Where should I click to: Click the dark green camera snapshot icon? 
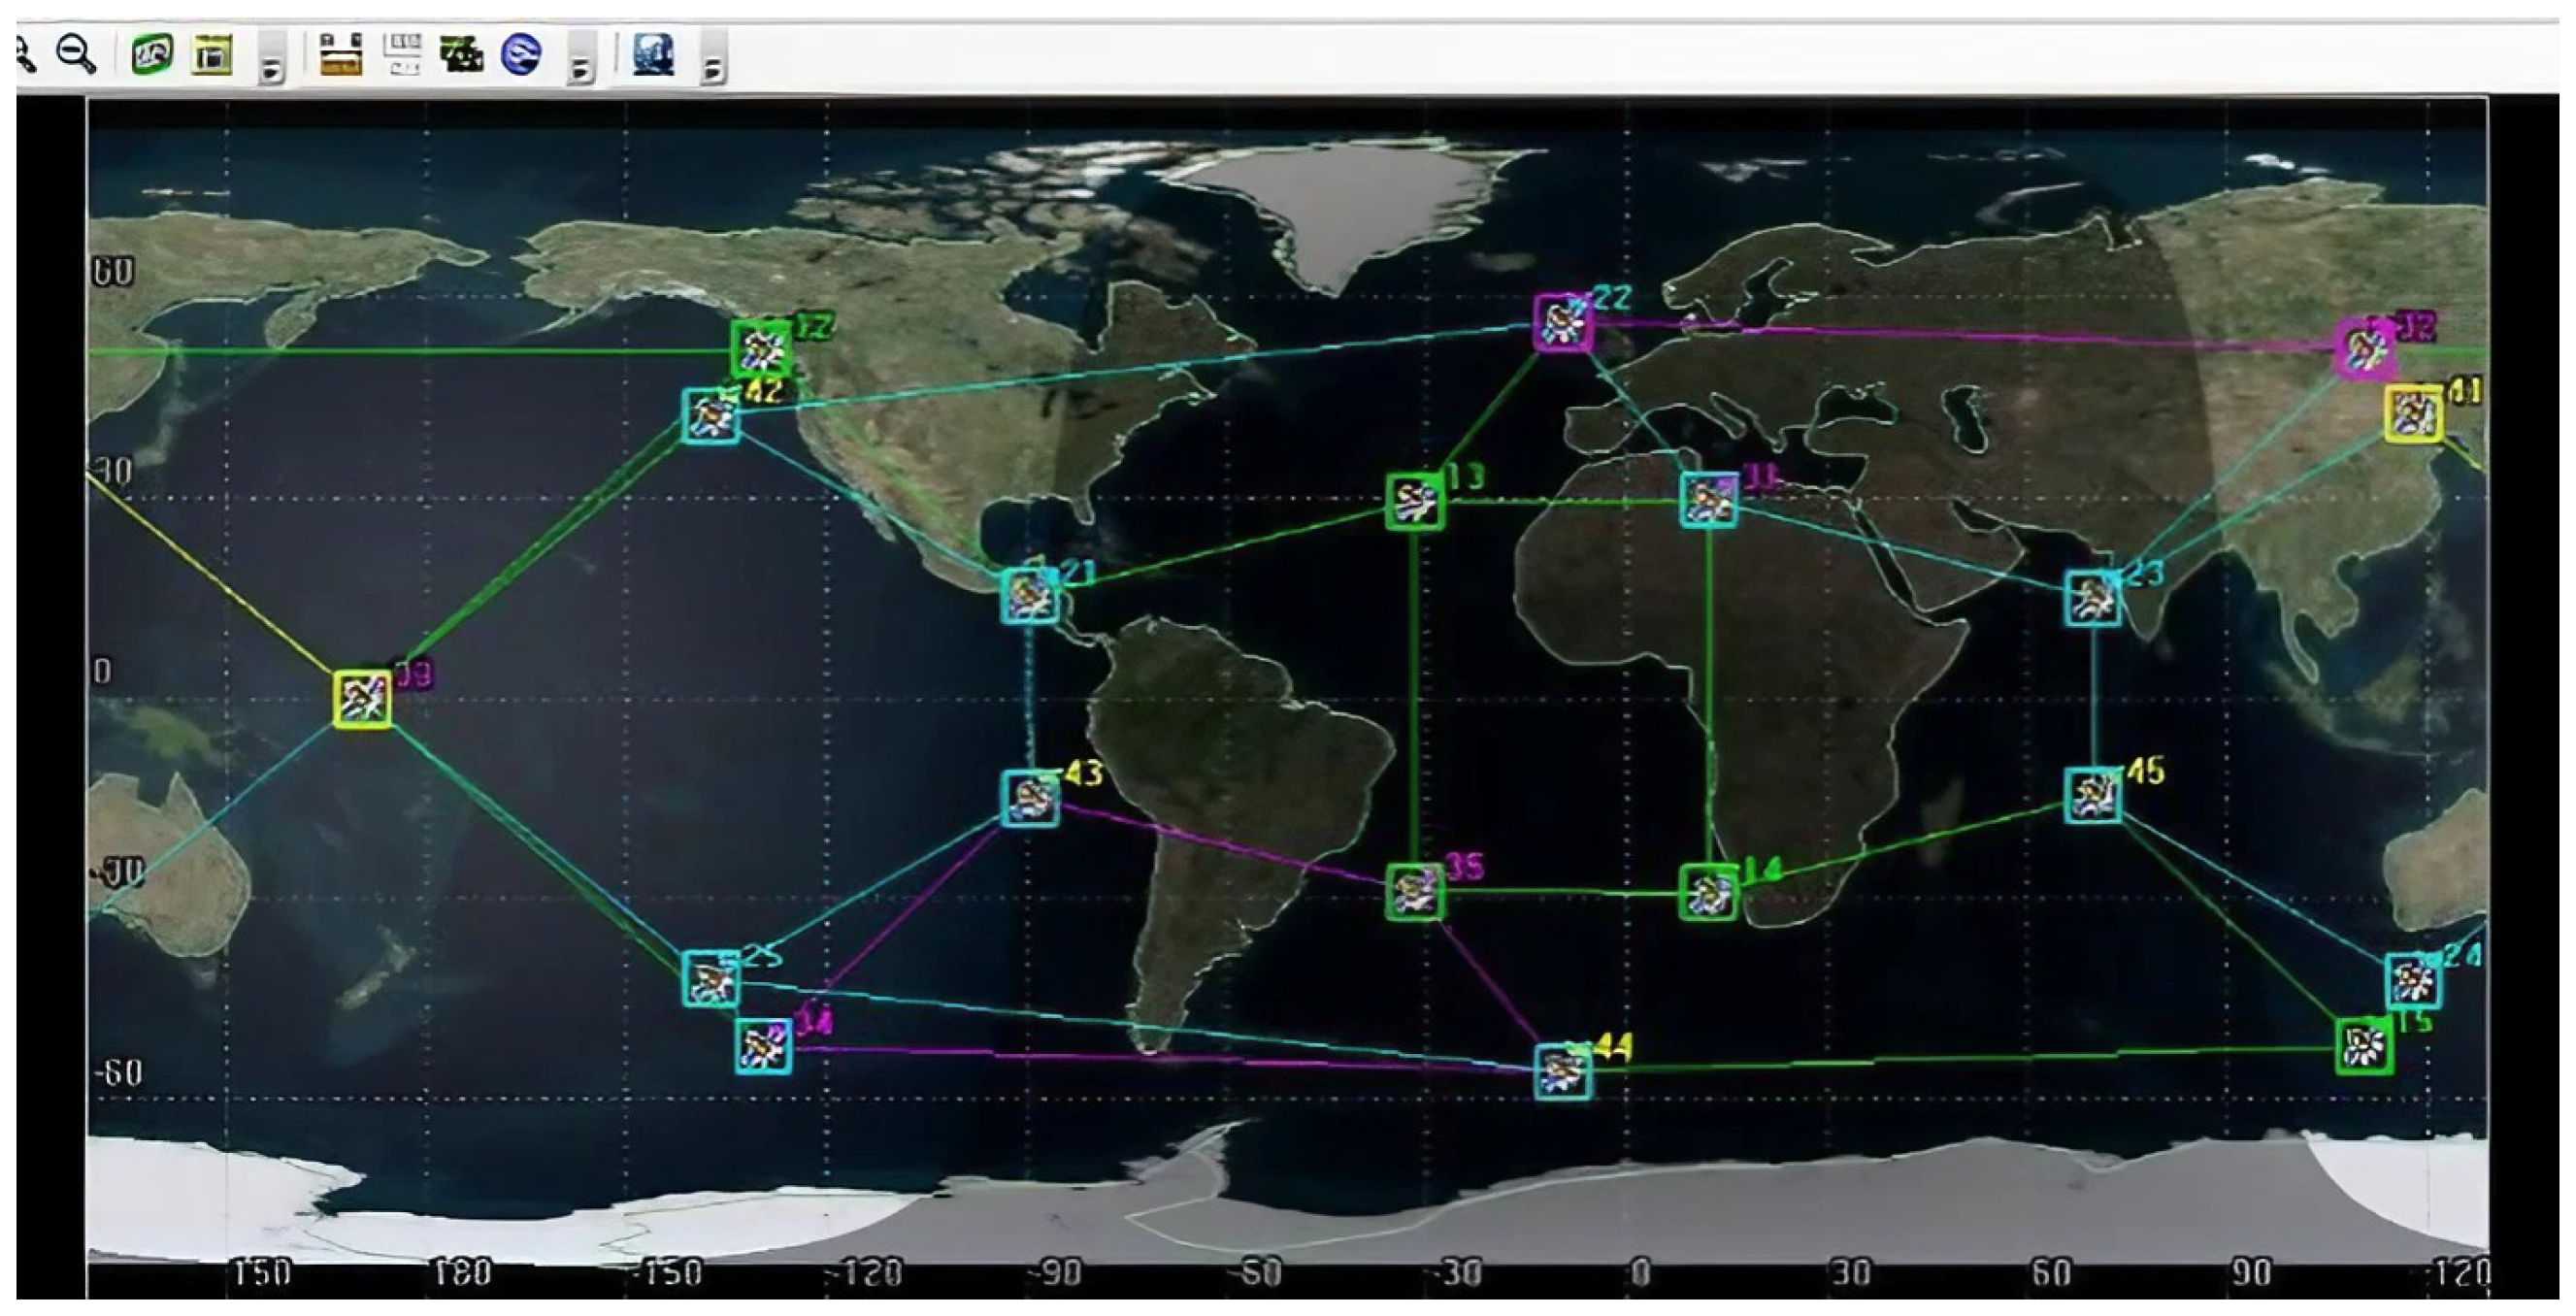[462, 54]
